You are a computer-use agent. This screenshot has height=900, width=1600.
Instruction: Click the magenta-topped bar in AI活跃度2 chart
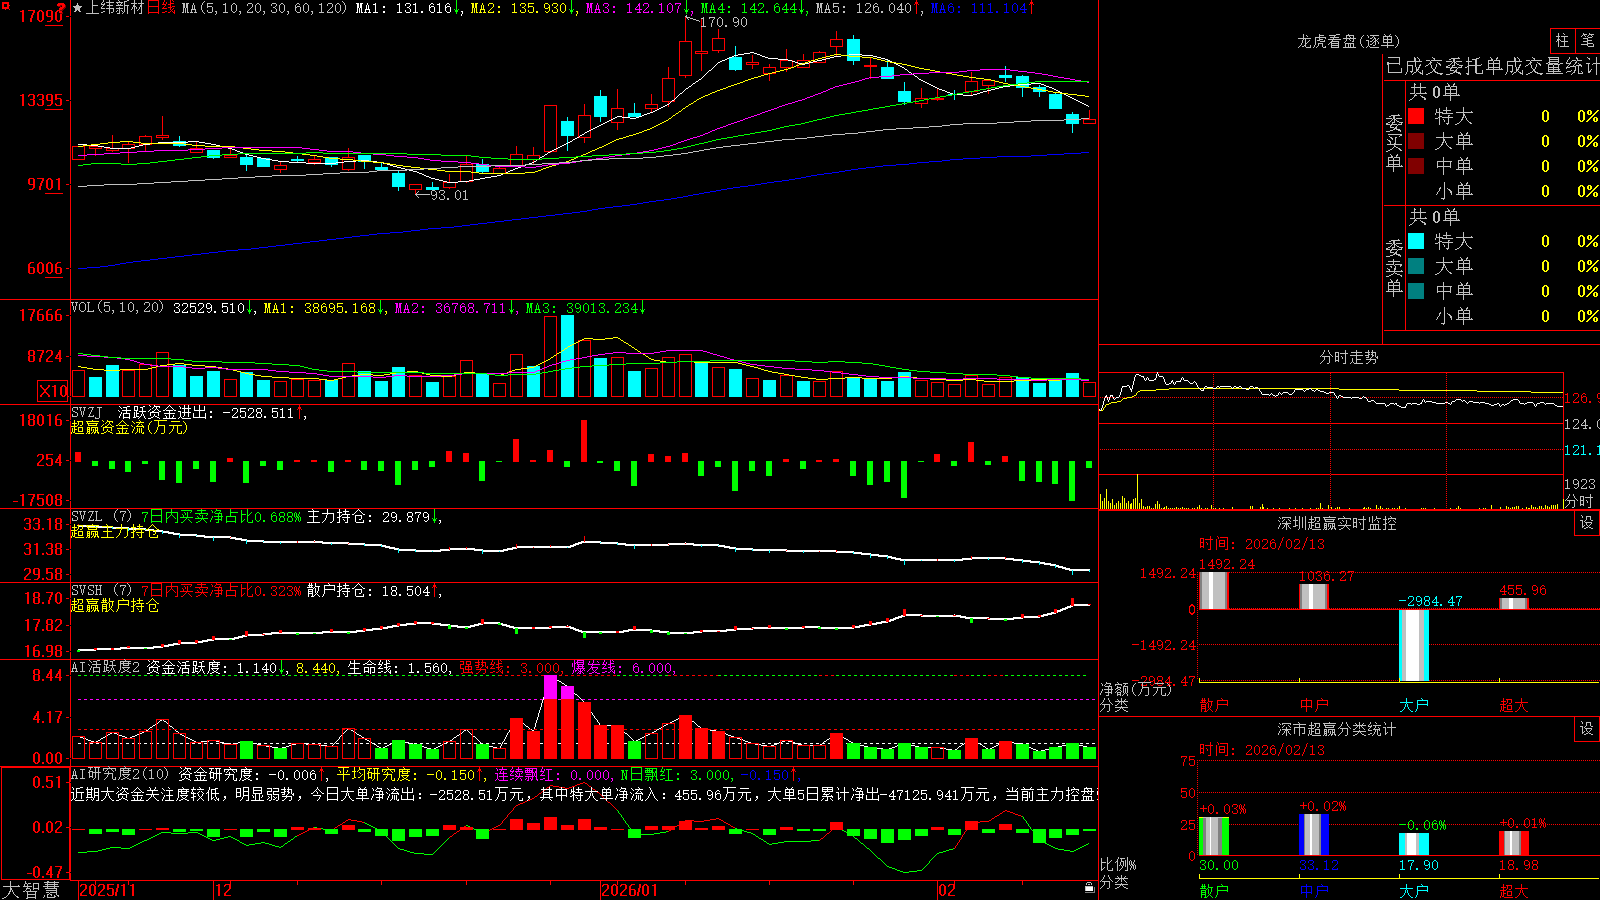(550, 717)
